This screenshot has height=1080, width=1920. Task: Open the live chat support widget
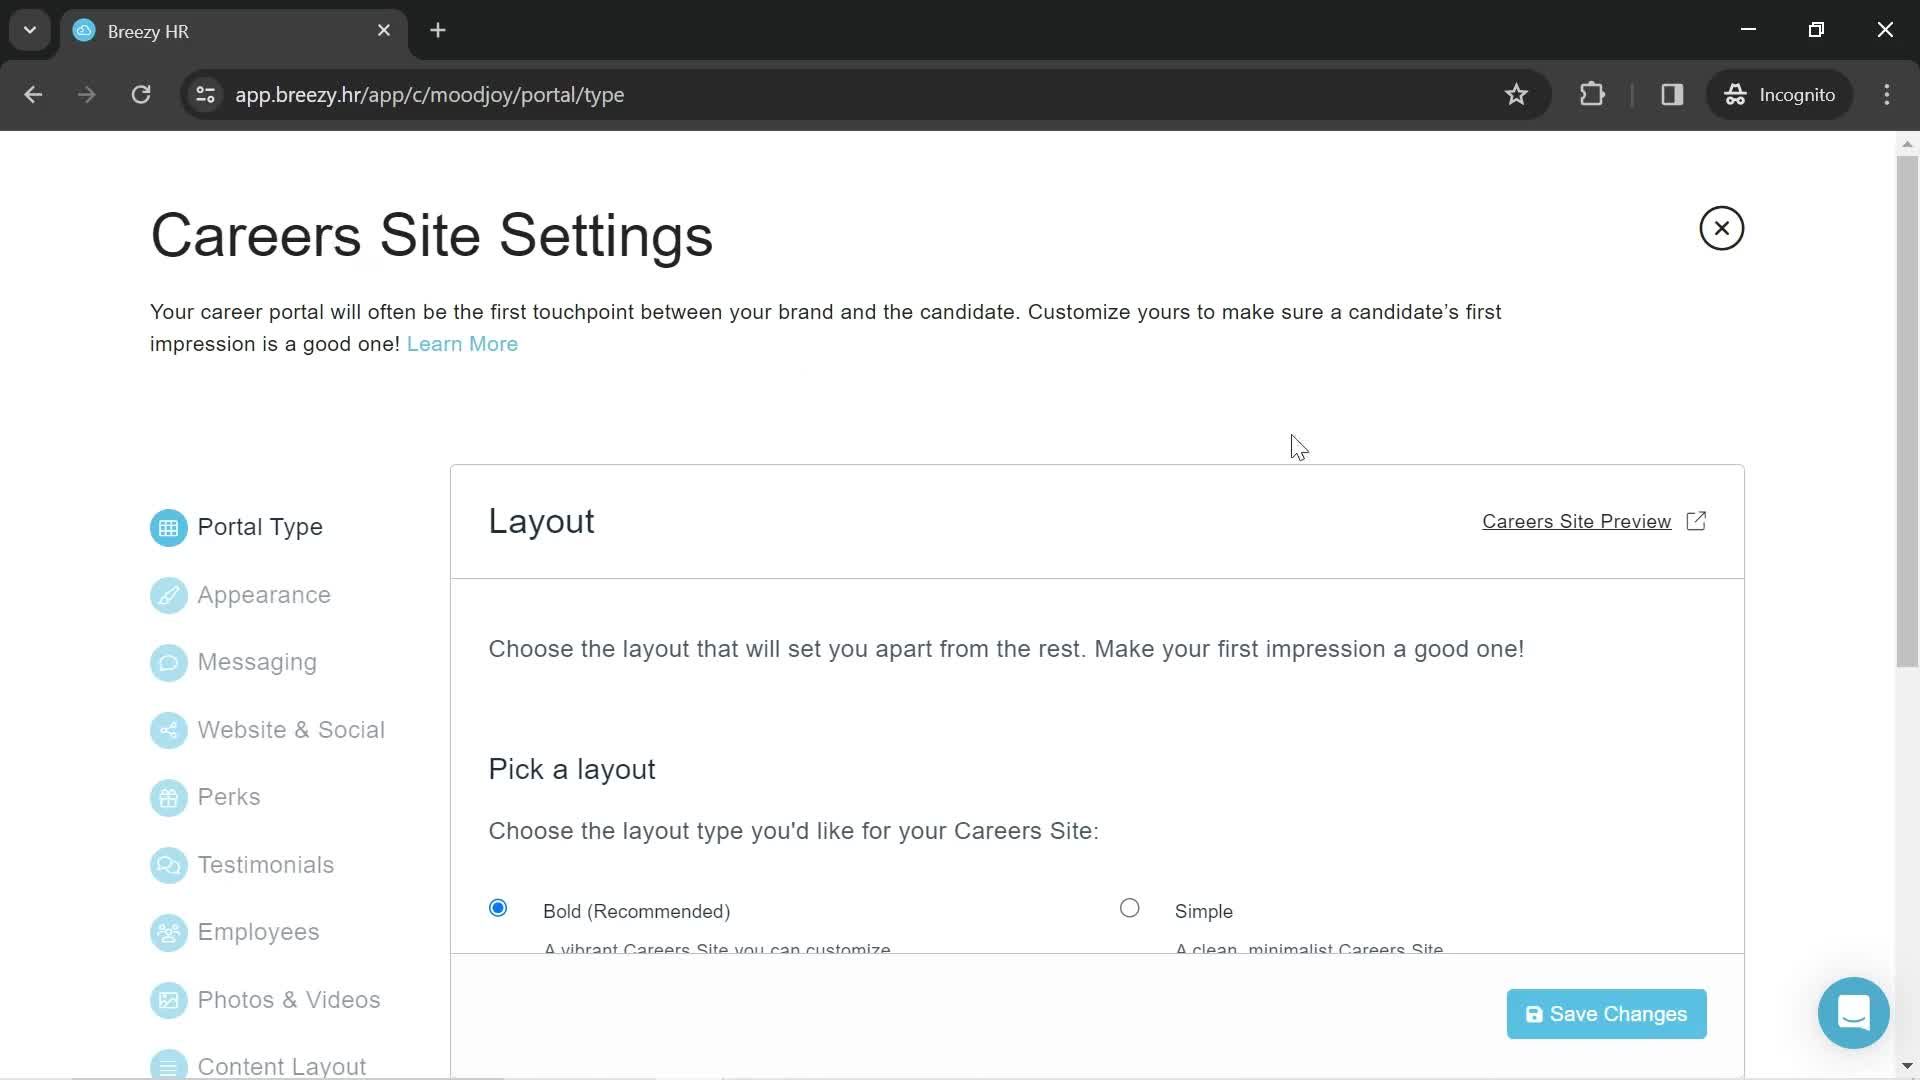coord(1853,1013)
